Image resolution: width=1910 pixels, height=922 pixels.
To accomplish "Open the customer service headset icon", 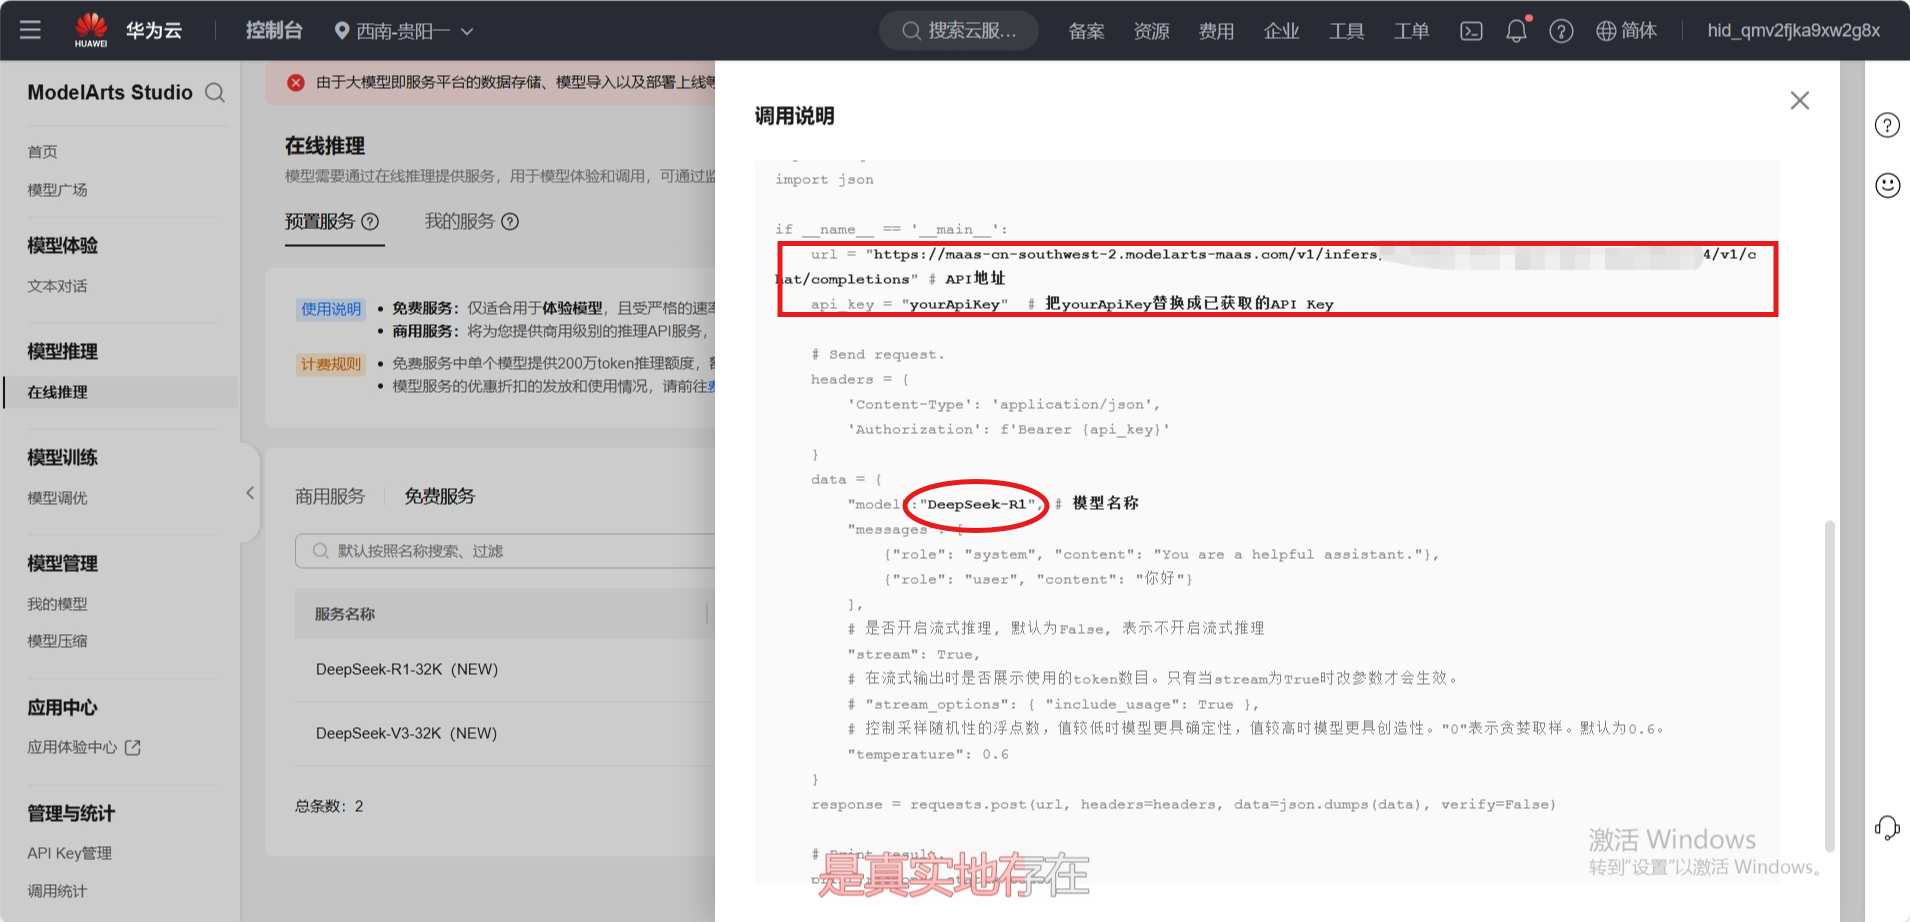I will pyautogui.click(x=1887, y=828).
